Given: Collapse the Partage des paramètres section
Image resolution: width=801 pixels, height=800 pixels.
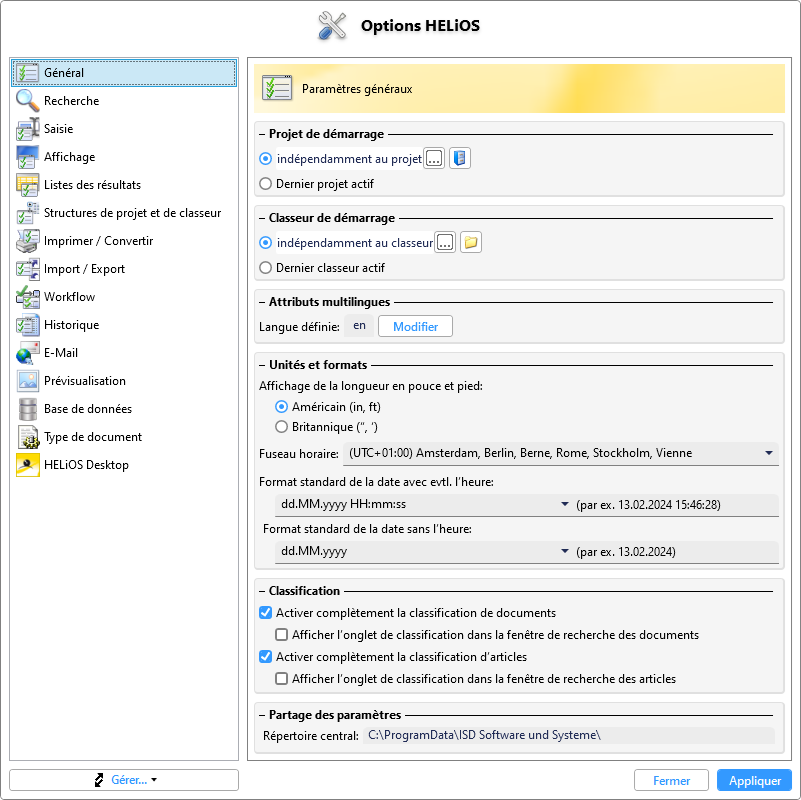Looking at the screenshot, I should coord(262,715).
